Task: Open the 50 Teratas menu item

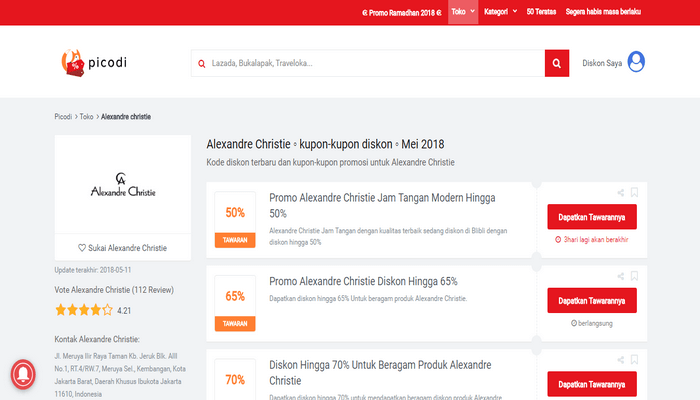Action: point(541,12)
